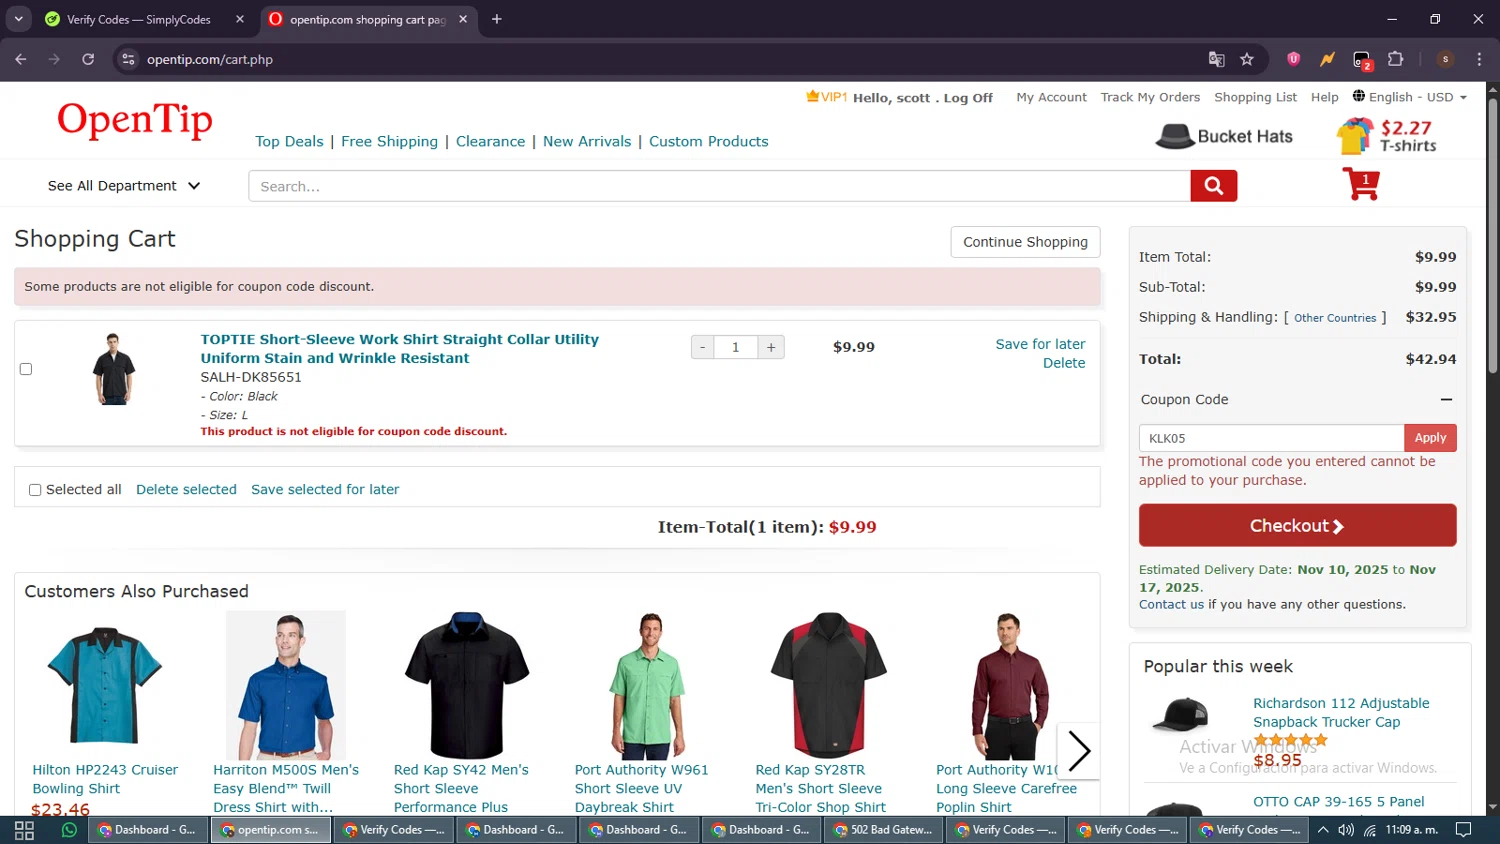This screenshot has height=844, width=1500.
Task: Show hidden icons in system tray
Action: point(1323,830)
